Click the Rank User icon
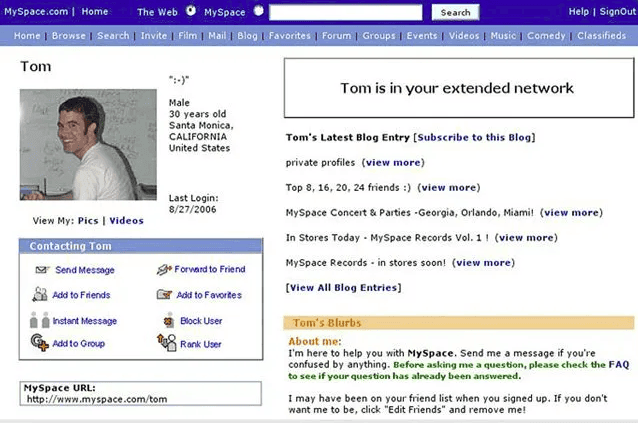Viewport: 639px width, 423px height. 166,344
